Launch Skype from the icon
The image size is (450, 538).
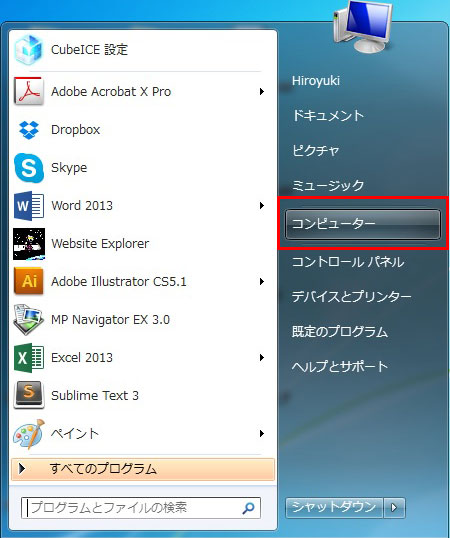[x=29, y=168]
